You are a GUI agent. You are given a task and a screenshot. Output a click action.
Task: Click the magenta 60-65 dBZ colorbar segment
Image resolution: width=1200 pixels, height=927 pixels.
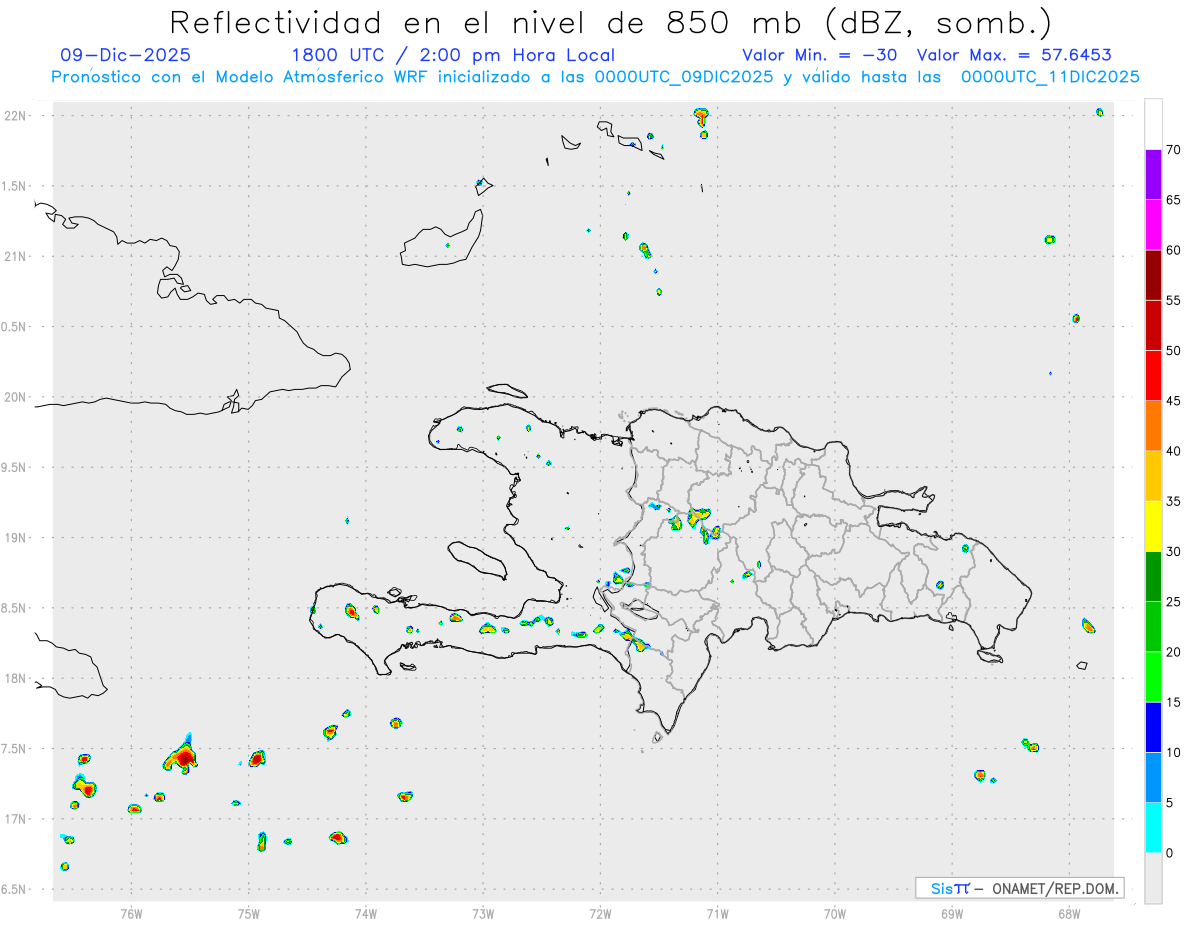(1153, 225)
